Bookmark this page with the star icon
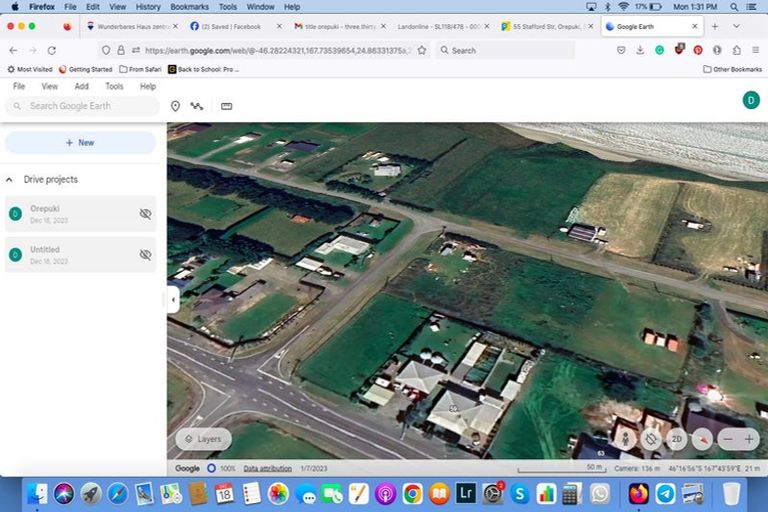768x512 pixels. point(422,50)
